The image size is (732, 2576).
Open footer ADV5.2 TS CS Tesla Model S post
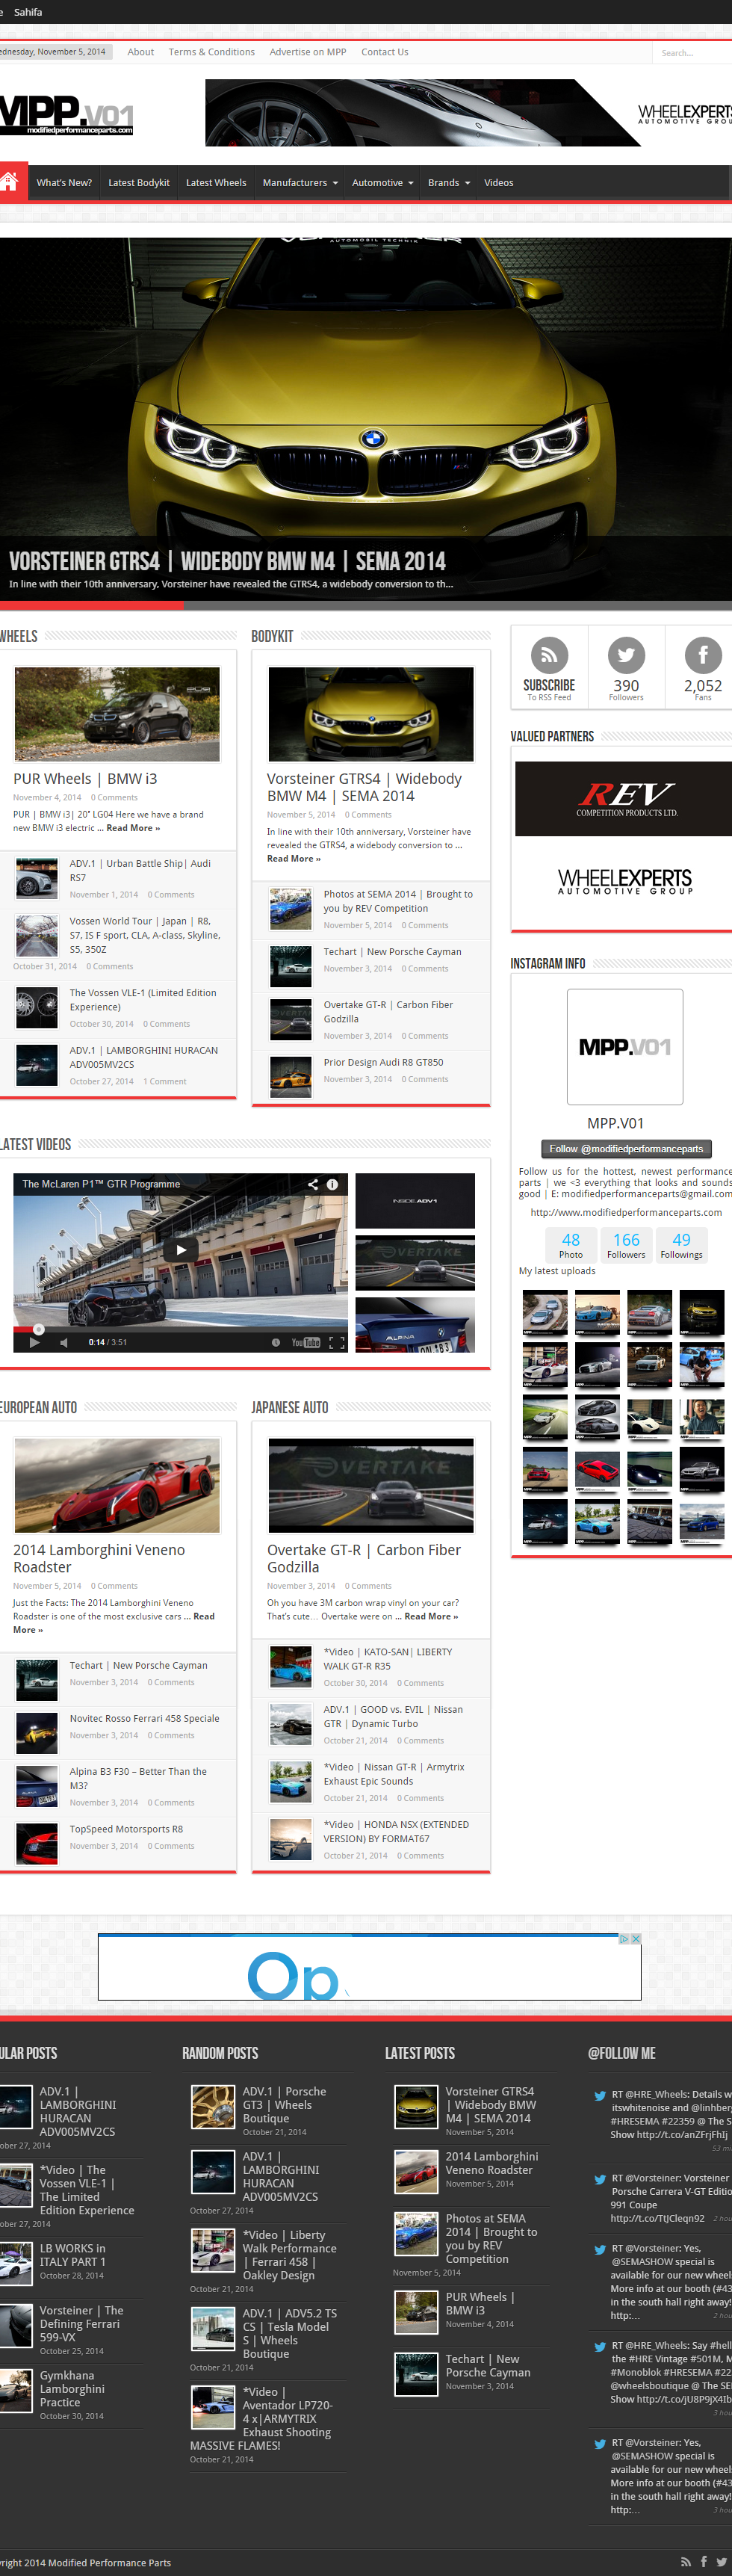tap(289, 2333)
